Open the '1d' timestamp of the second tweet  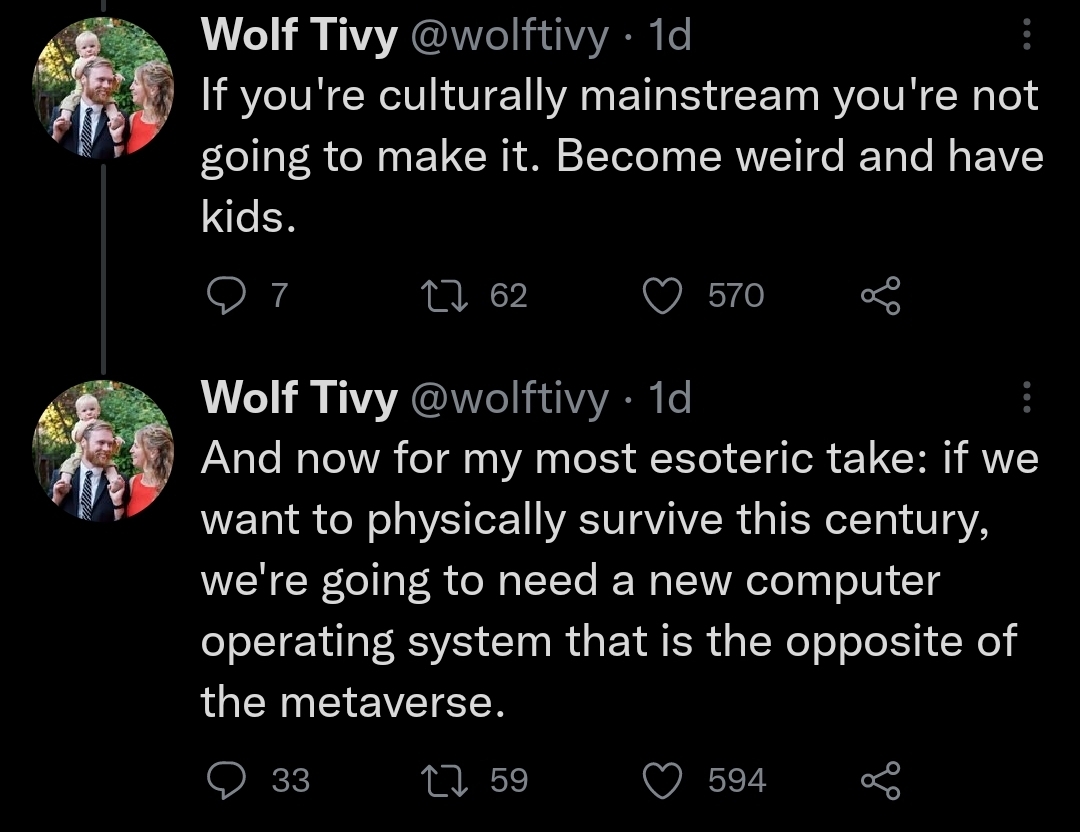pos(670,399)
